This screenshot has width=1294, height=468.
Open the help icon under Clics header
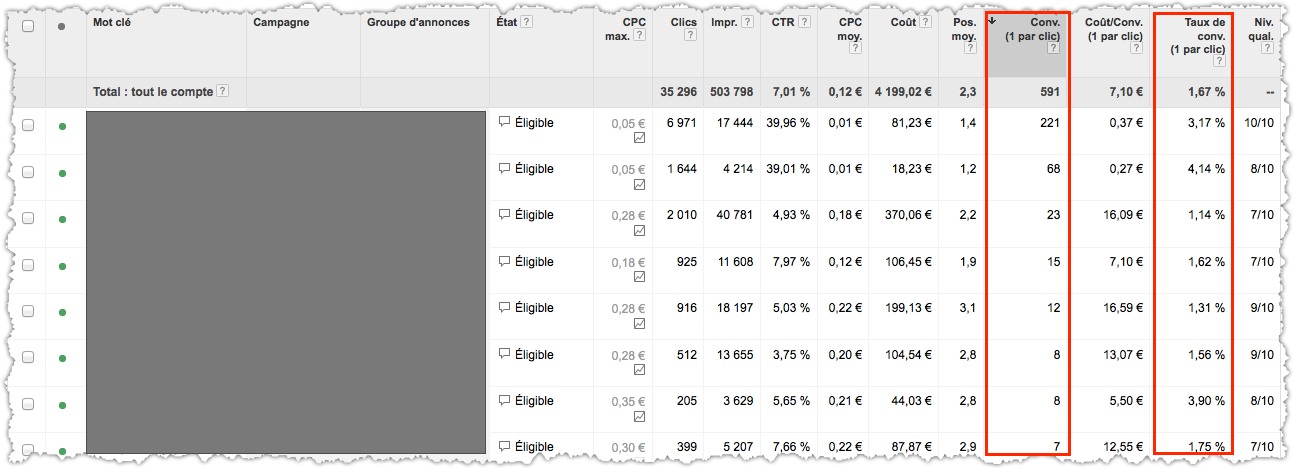(x=690, y=35)
